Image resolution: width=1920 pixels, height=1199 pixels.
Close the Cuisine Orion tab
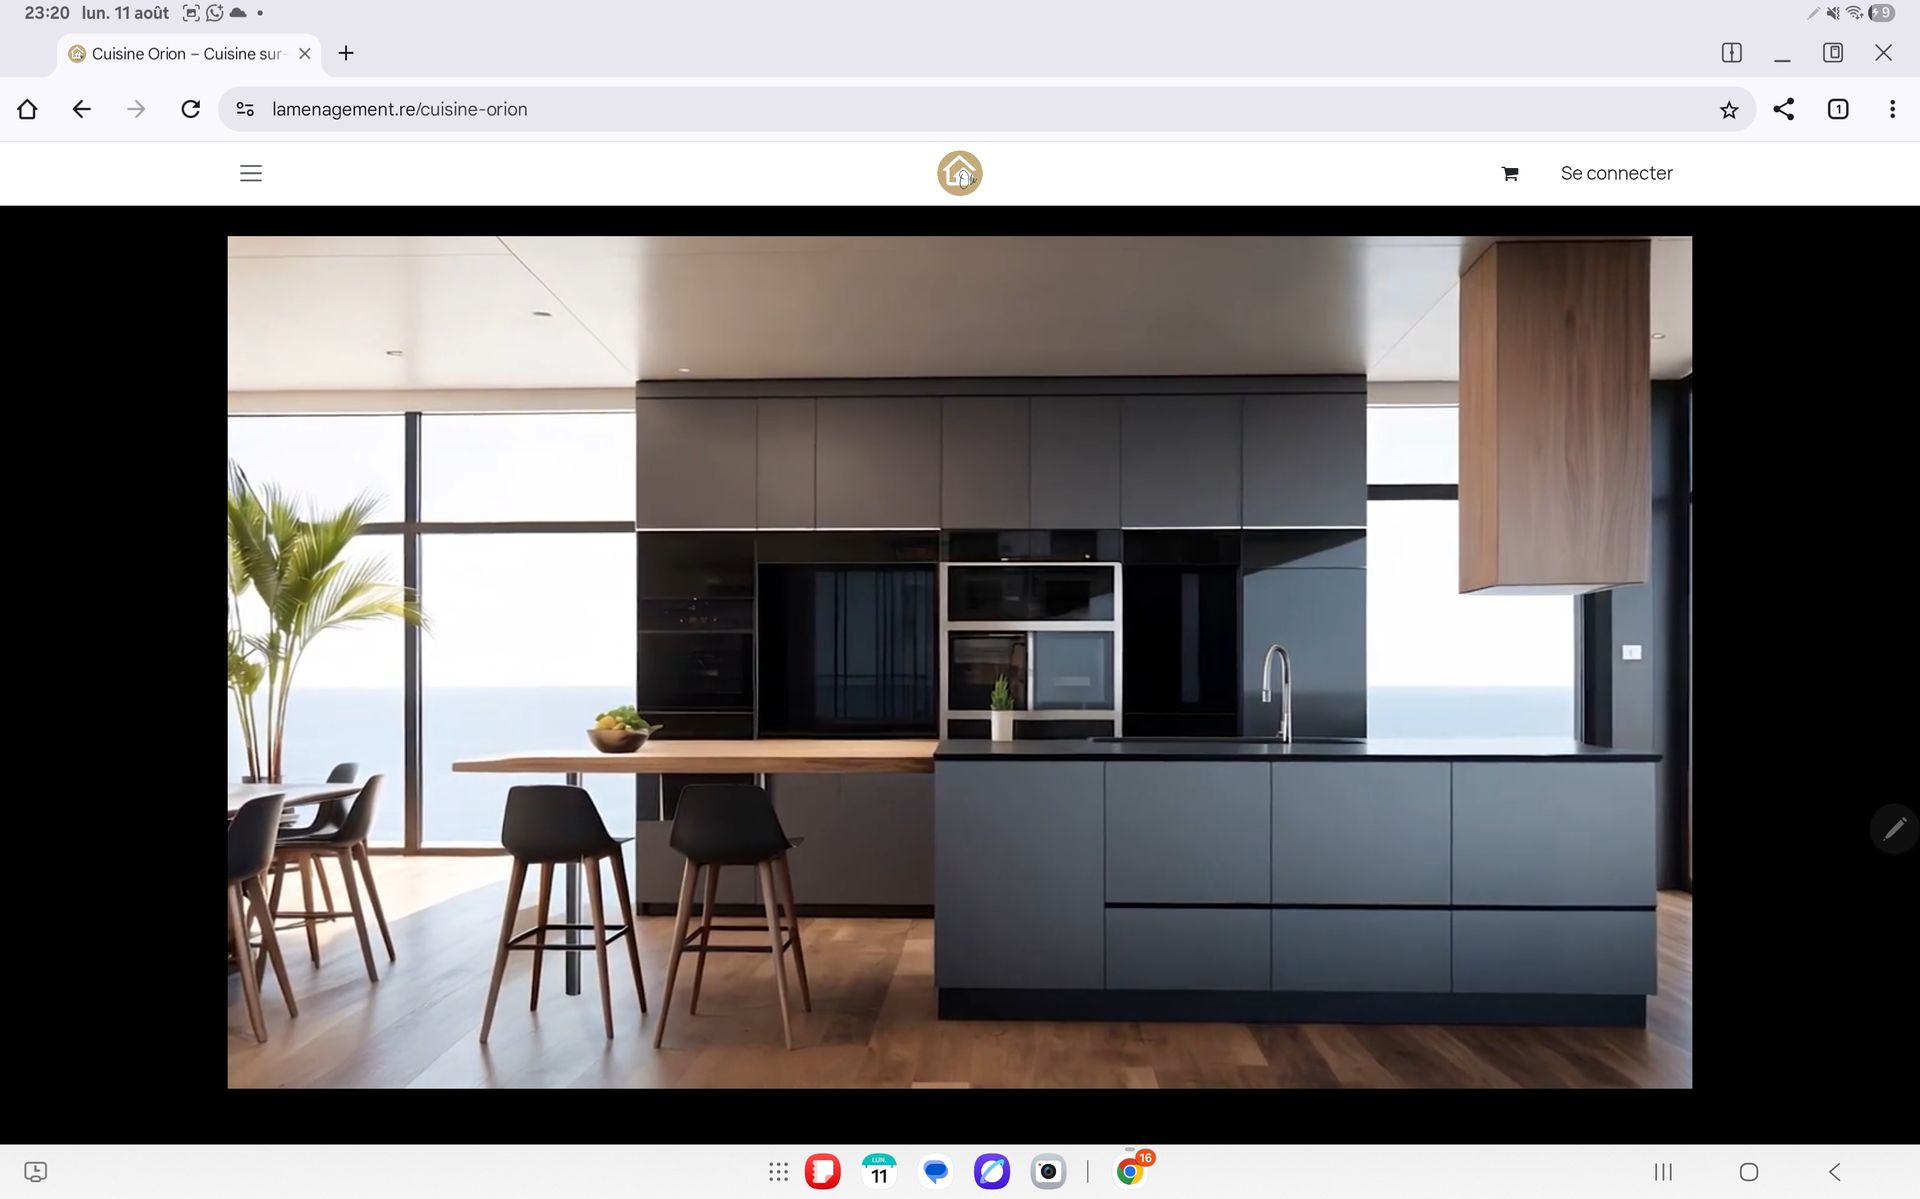[x=305, y=54]
